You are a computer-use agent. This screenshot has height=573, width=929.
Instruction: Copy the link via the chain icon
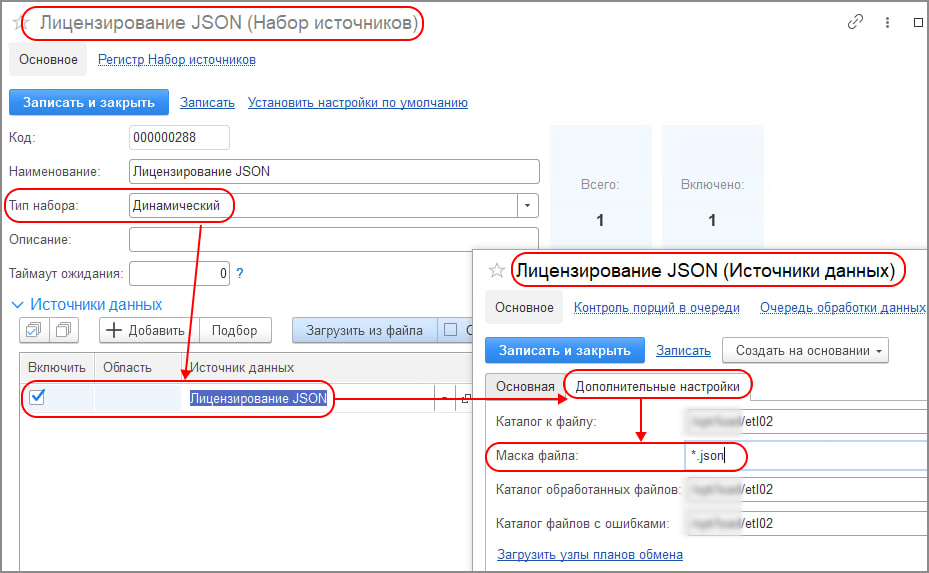(855, 22)
